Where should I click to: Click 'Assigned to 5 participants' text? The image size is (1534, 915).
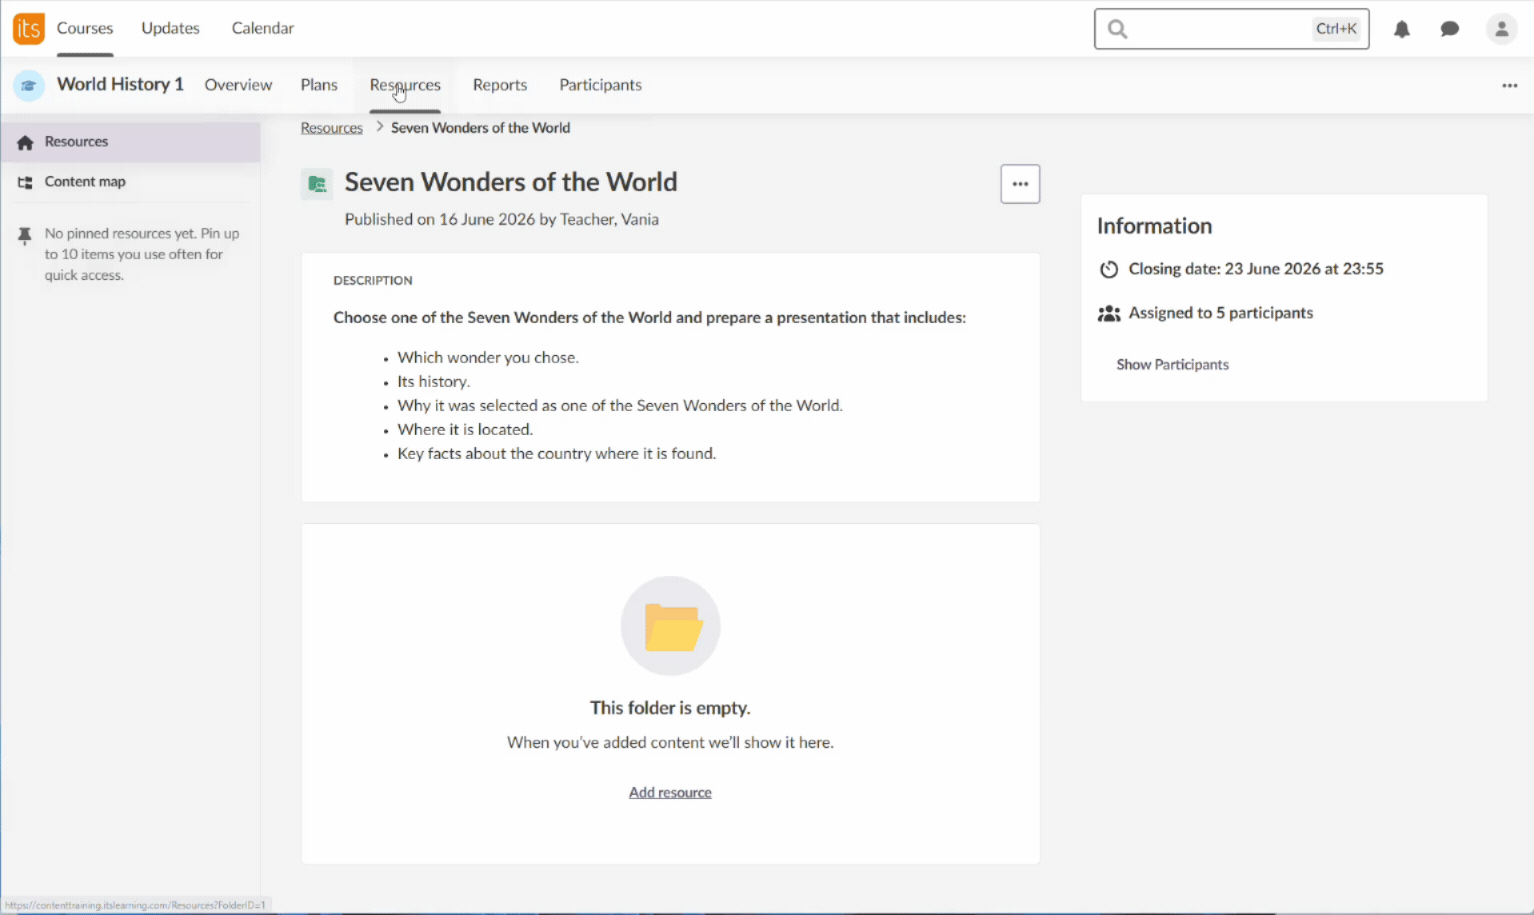coord(1221,313)
